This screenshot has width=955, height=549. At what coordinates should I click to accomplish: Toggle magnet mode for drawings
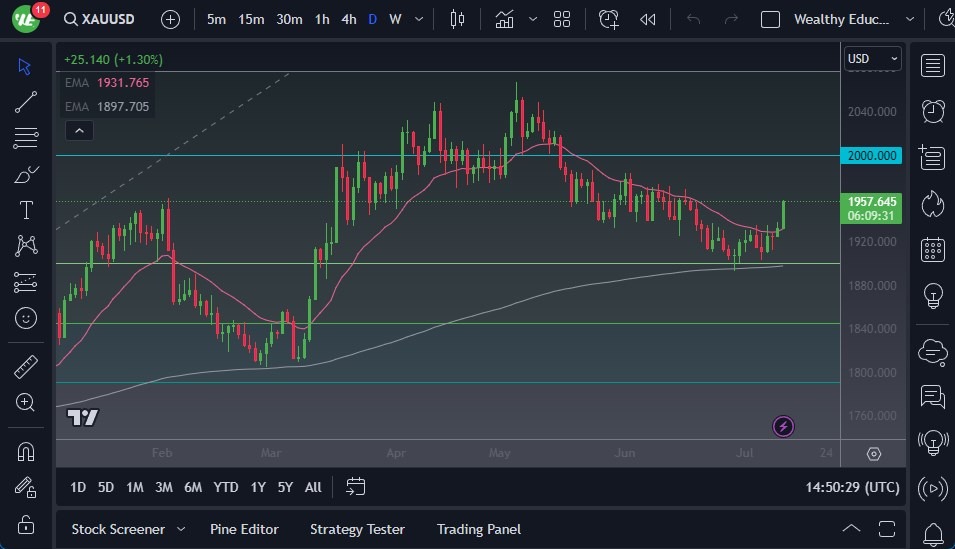26,451
